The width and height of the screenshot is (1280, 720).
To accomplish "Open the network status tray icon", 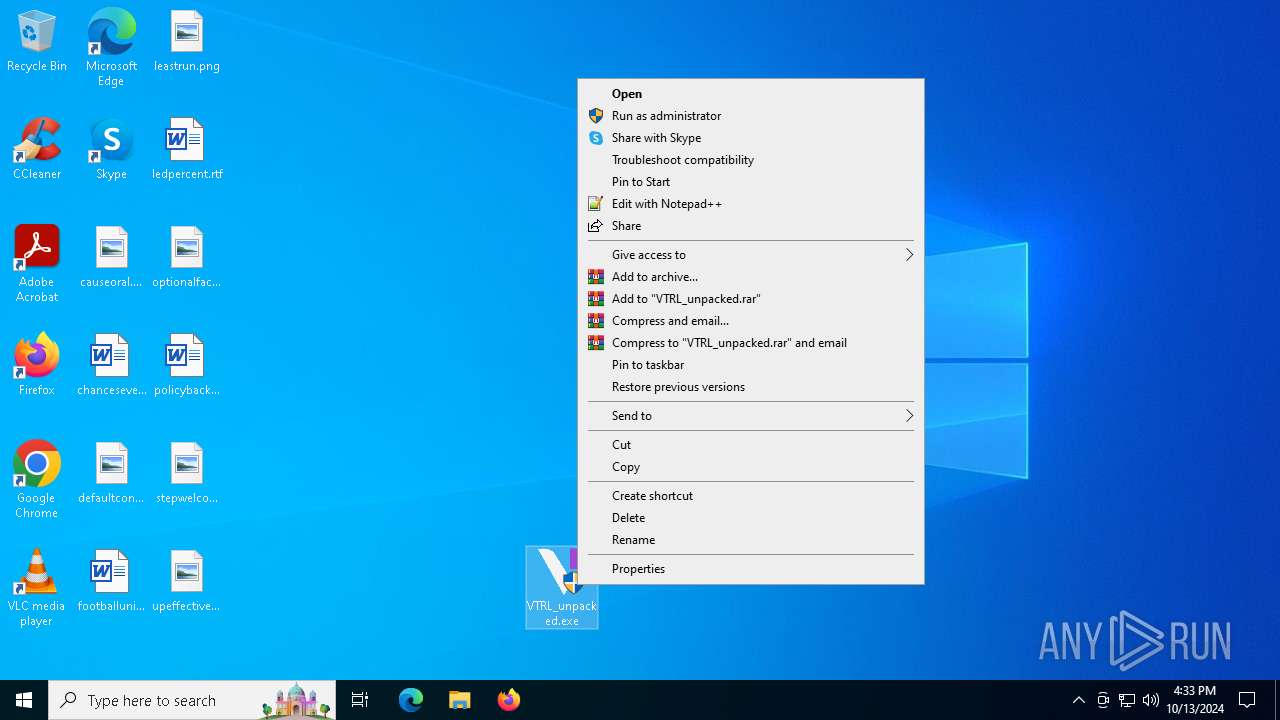I will coord(1127,700).
